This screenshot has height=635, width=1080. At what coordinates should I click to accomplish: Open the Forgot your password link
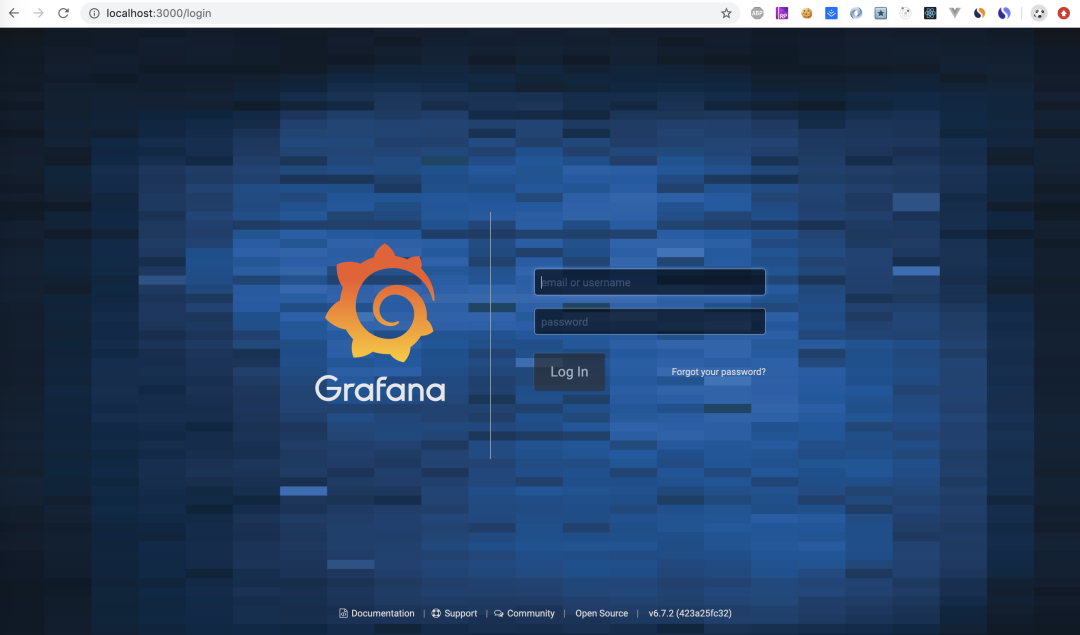718,372
